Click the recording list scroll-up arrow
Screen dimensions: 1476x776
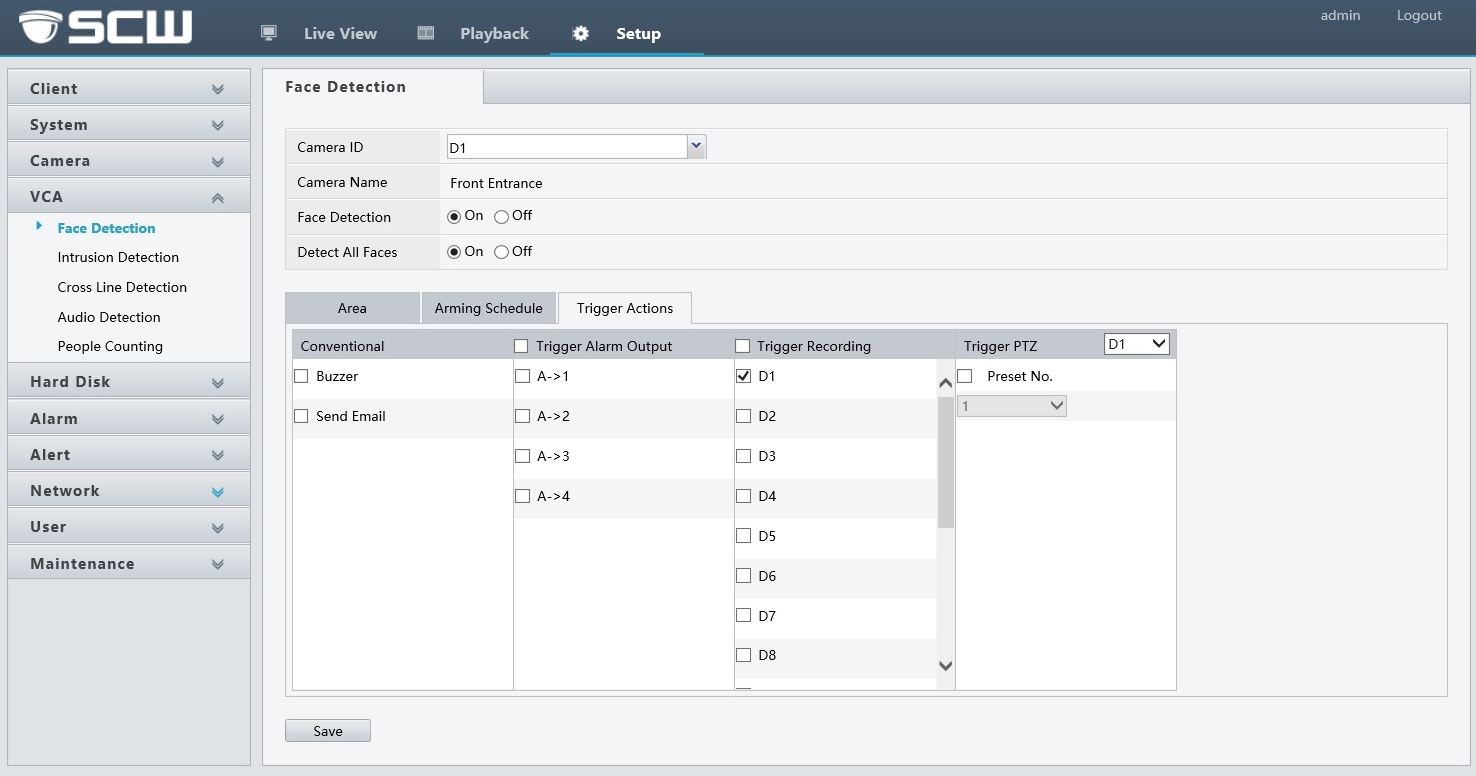pyautogui.click(x=946, y=384)
